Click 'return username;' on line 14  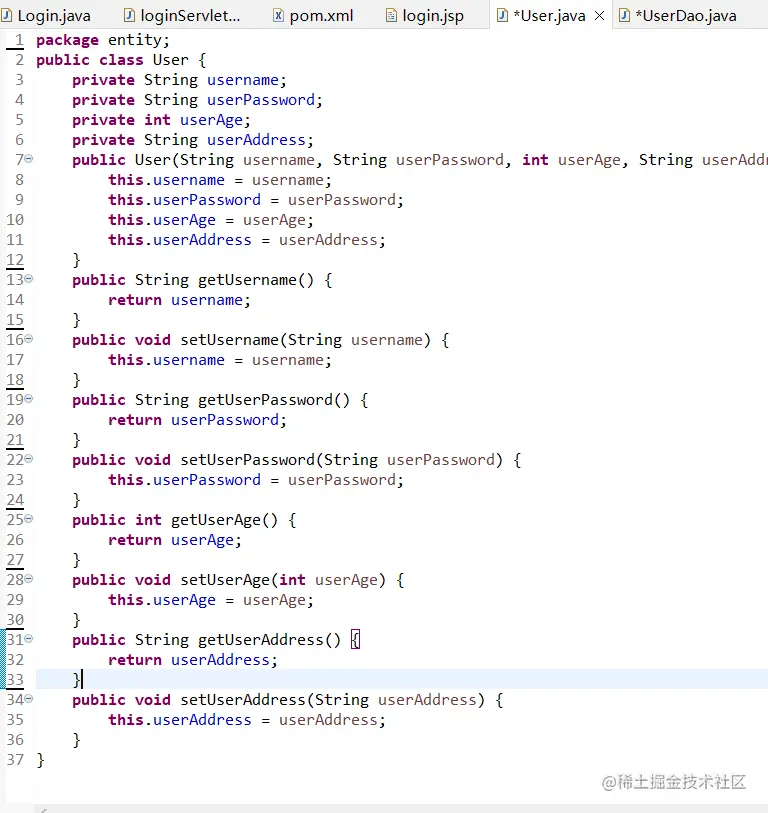click(x=179, y=300)
